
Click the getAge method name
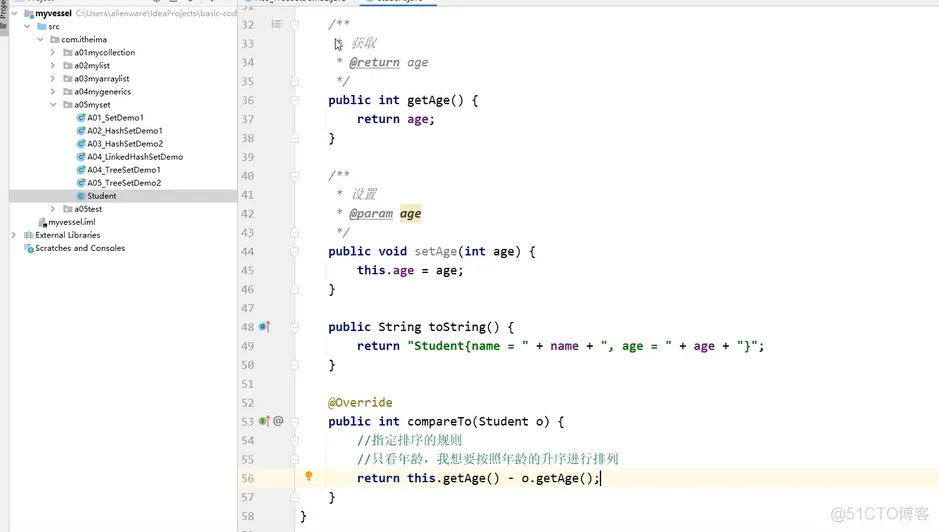(429, 101)
